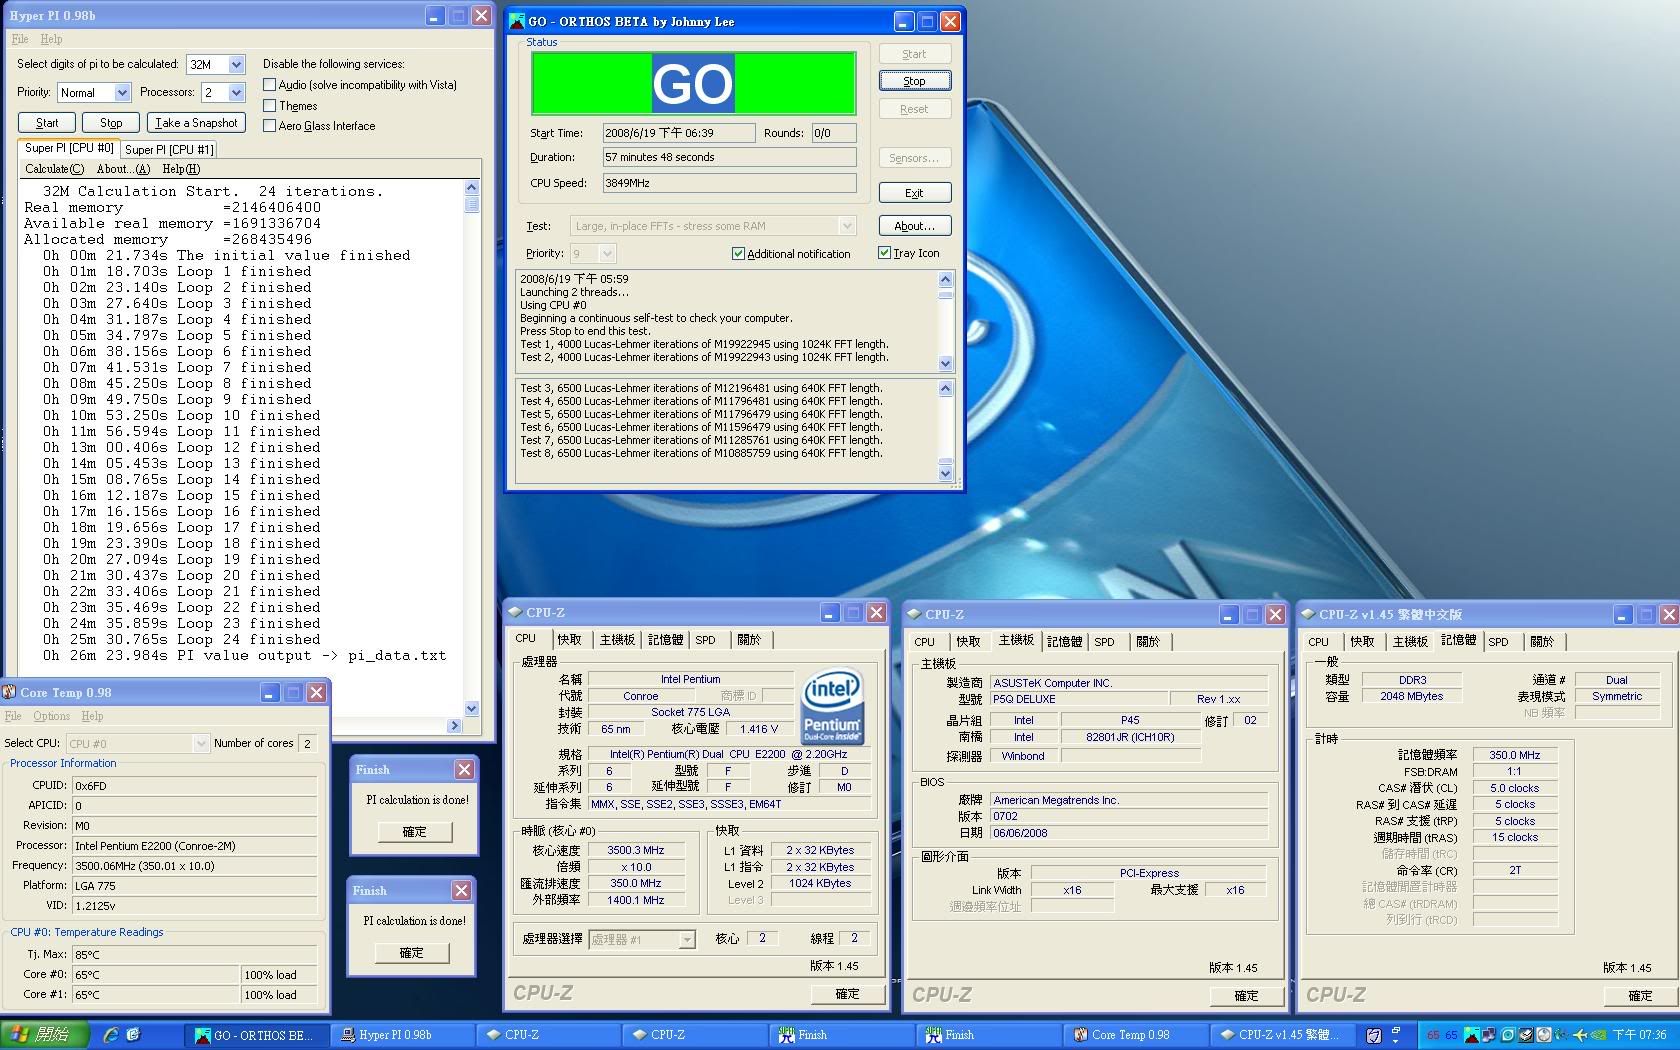Uncheck Tray Icon option in Orthos

coord(884,253)
